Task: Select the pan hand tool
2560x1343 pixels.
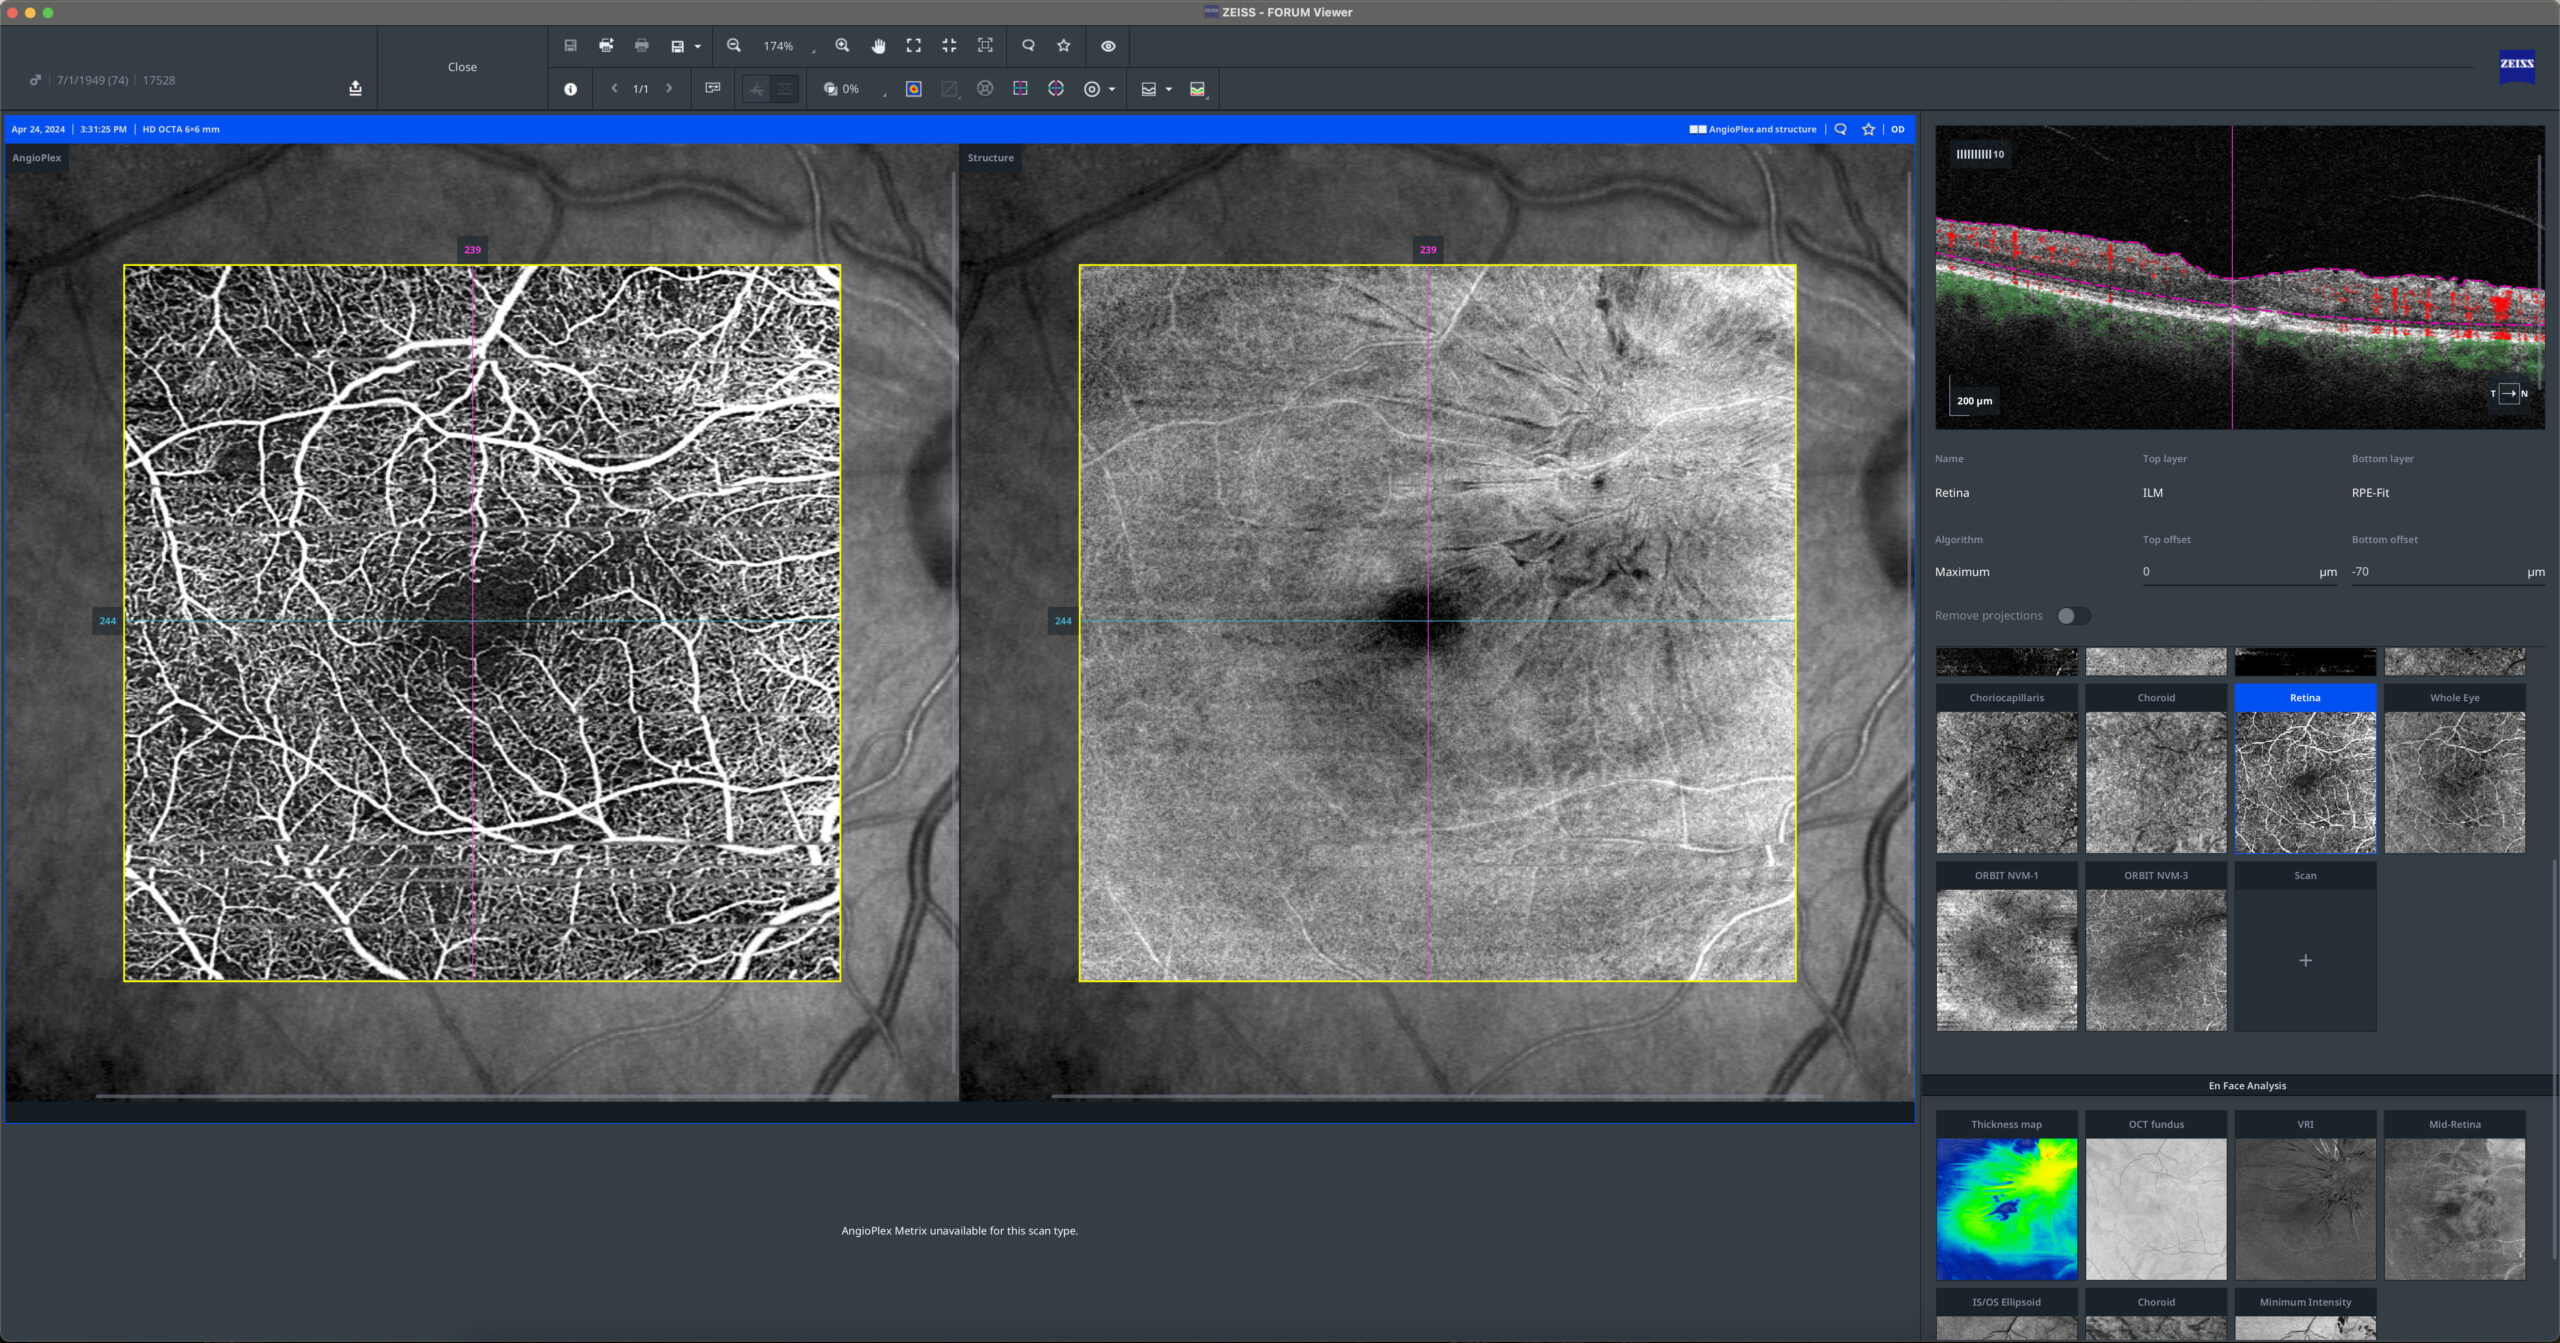Action: (878, 46)
